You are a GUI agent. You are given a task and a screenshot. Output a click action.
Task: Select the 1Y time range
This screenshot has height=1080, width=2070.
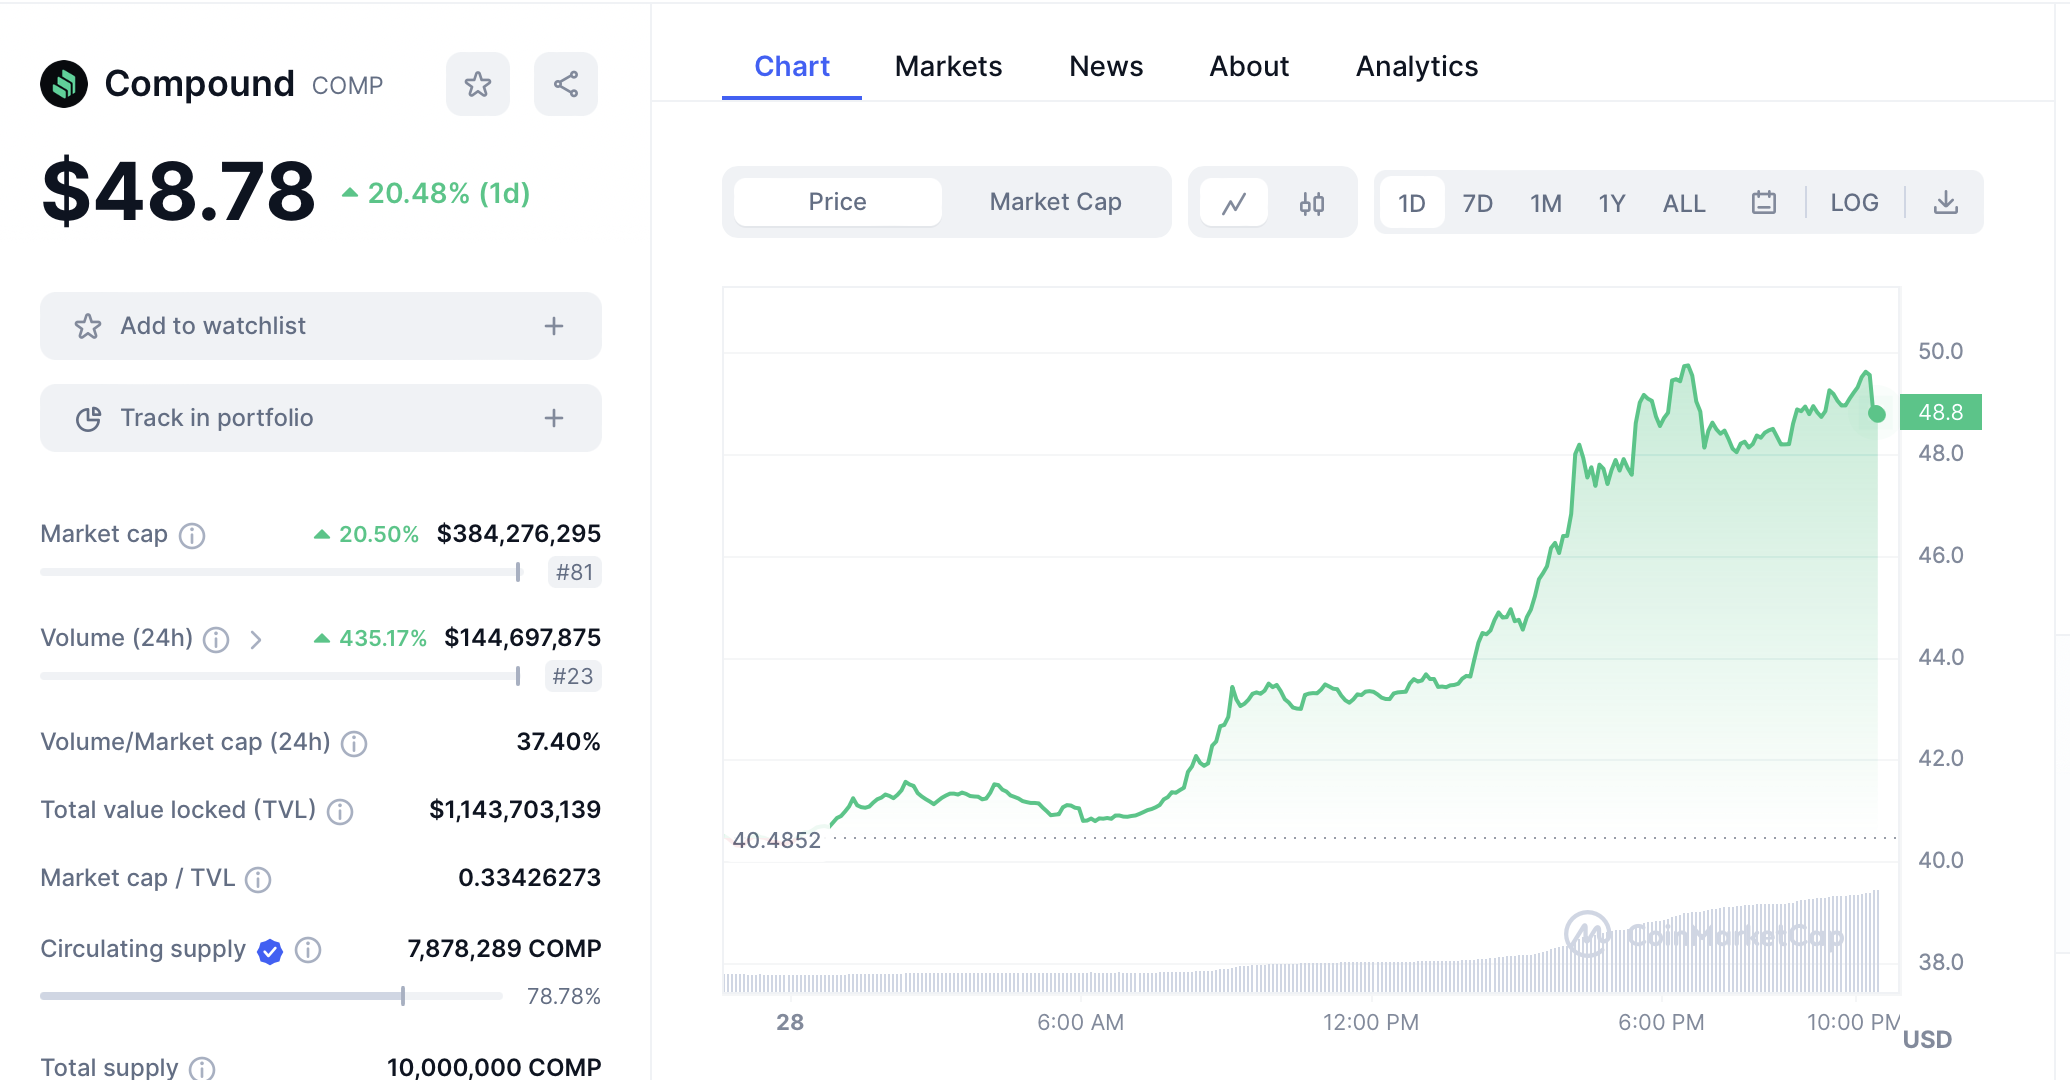pyautogui.click(x=1611, y=203)
